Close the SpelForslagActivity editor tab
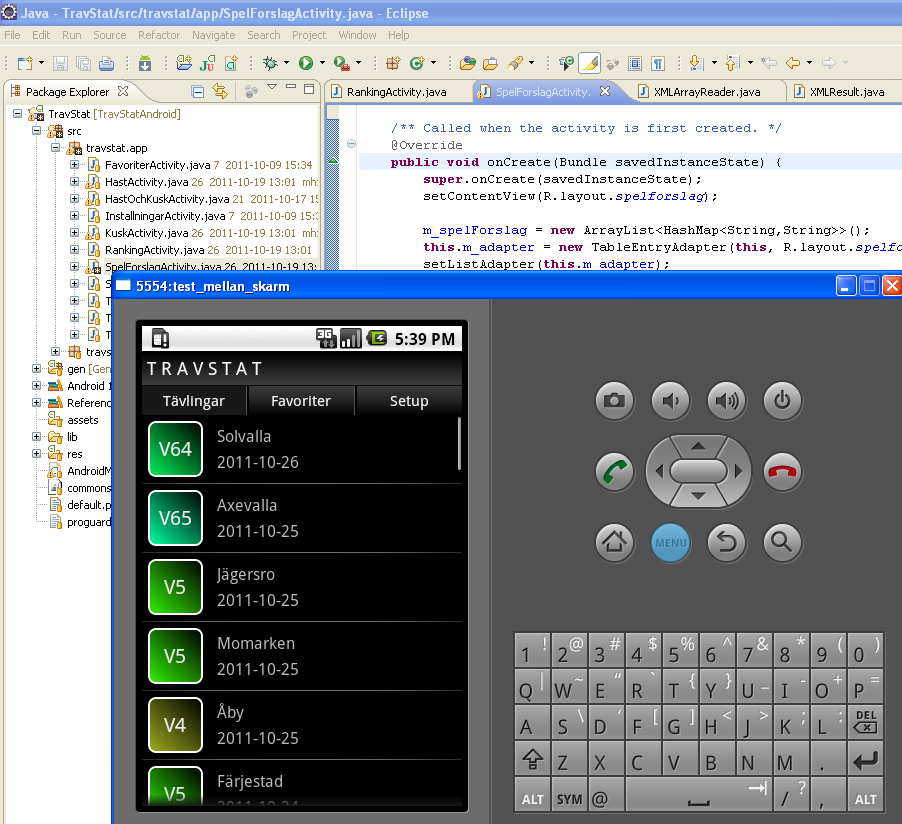This screenshot has width=902, height=824. pyautogui.click(x=605, y=91)
